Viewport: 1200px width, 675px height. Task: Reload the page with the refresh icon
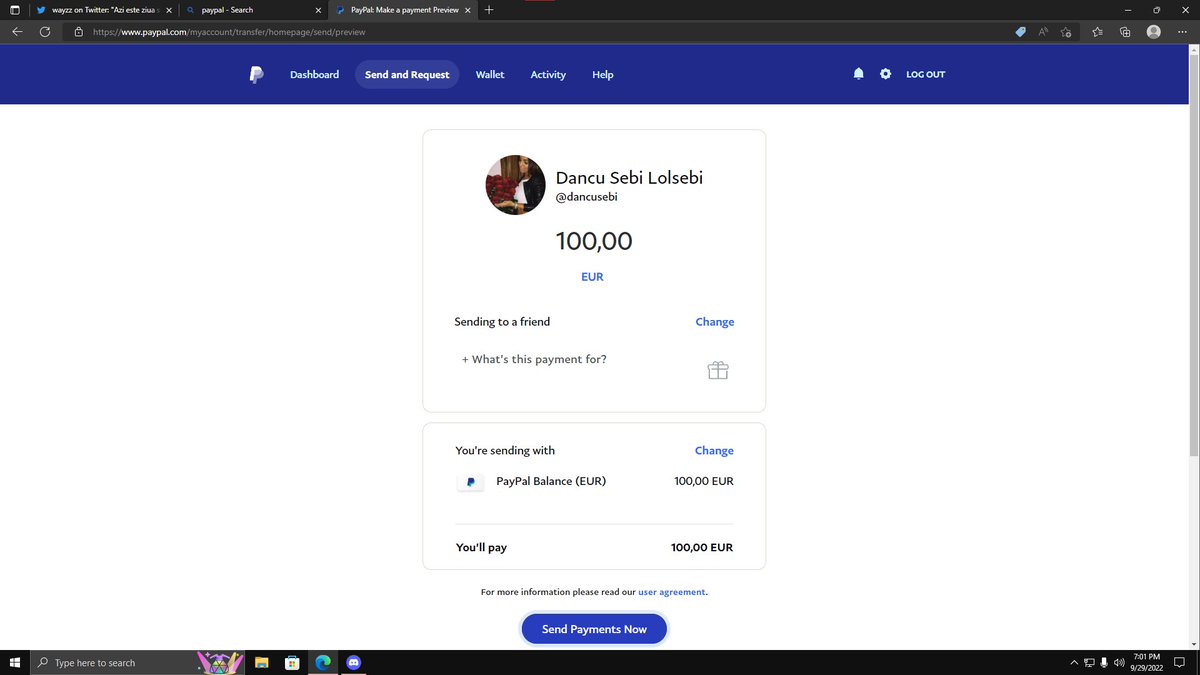pyautogui.click(x=45, y=32)
